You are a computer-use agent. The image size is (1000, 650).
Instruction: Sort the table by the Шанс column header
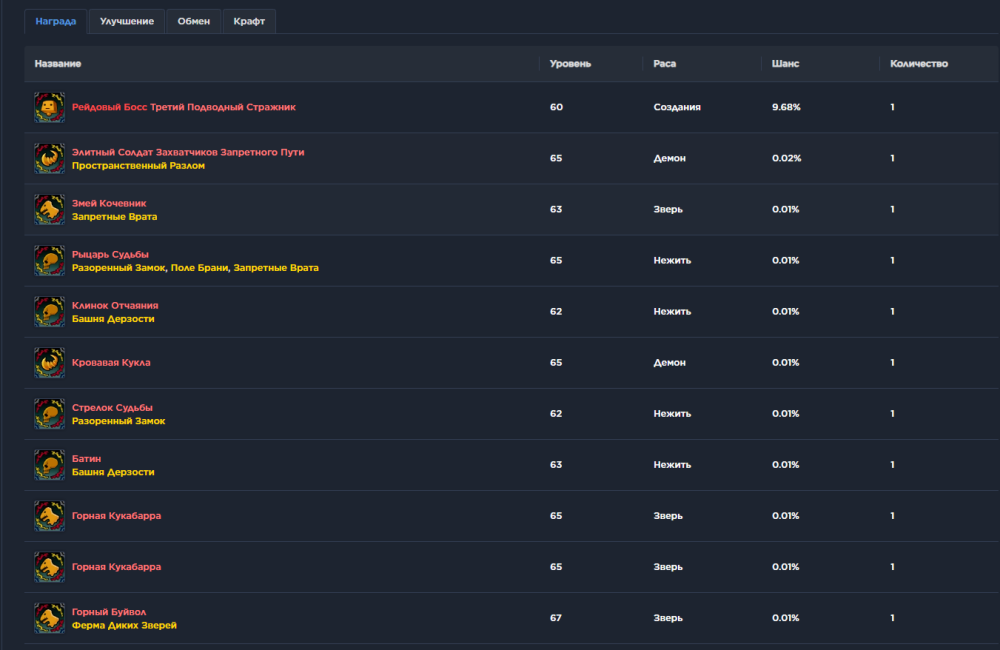point(785,64)
